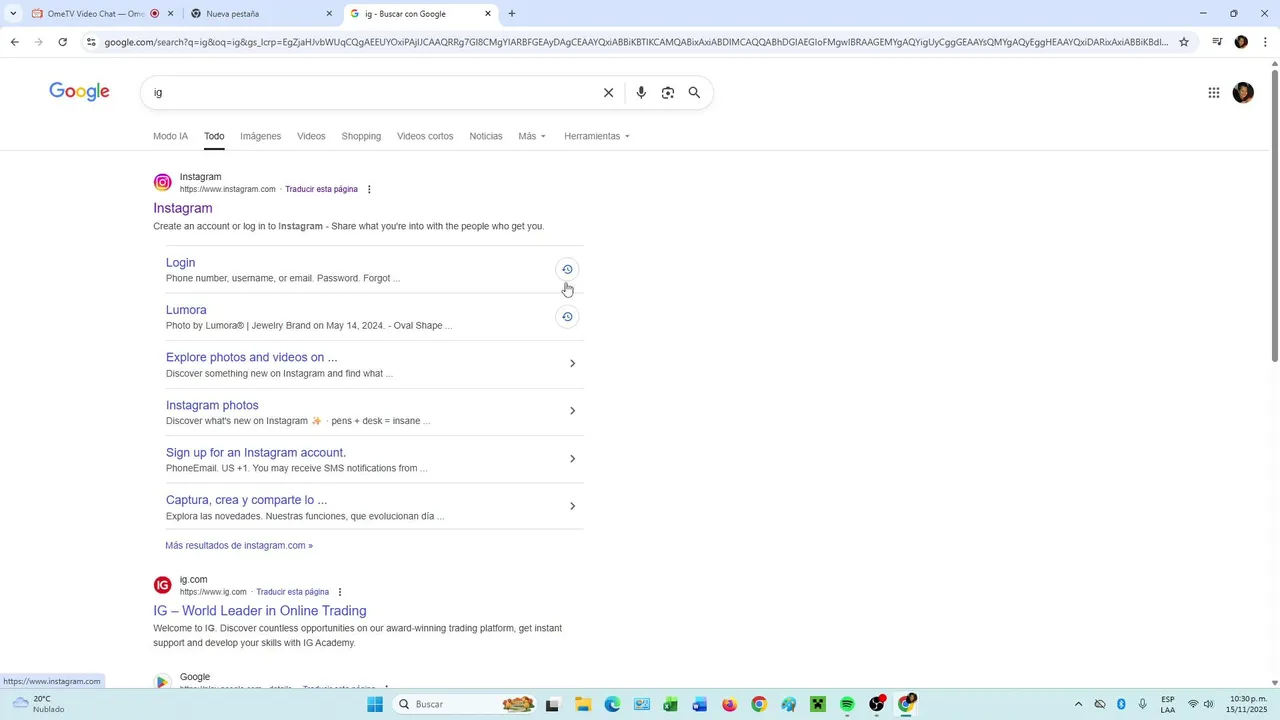Open Excel from the taskbar
The height and width of the screenshot is (720, 1280).
(670, 704)
